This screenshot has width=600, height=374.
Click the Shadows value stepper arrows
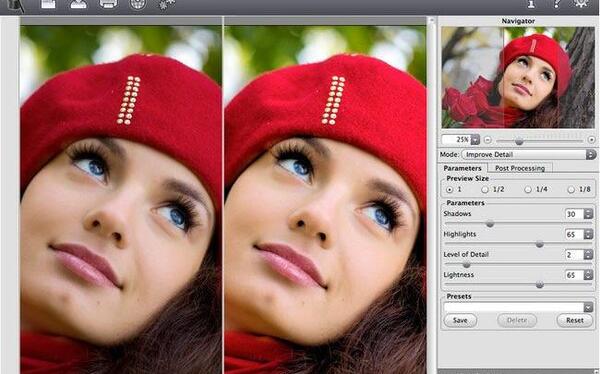tap(588, 214)
